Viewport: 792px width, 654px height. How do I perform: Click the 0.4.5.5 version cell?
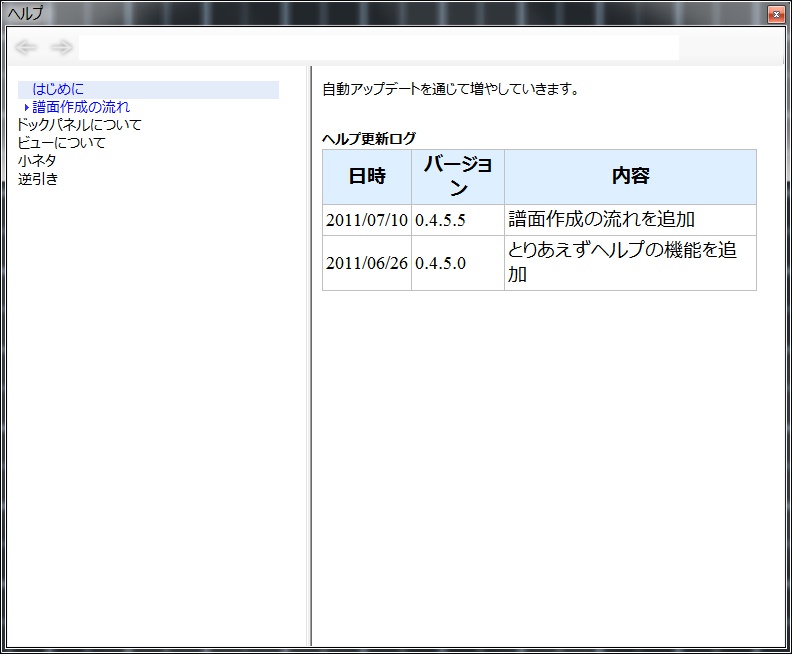pyautogui.click(x=441, y=220)
